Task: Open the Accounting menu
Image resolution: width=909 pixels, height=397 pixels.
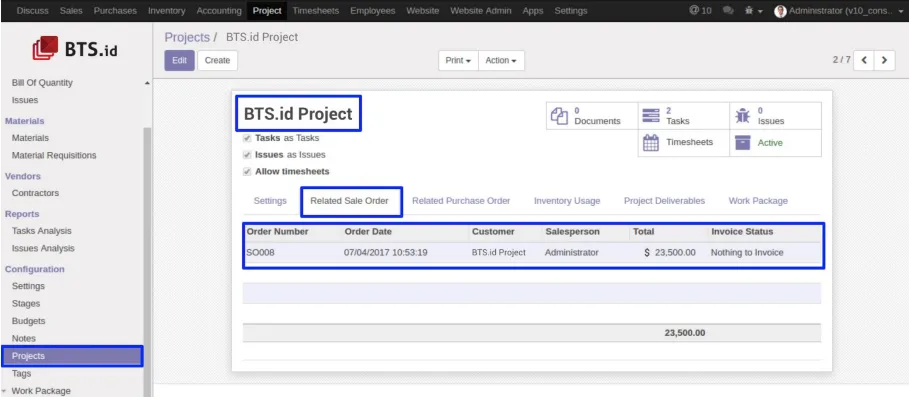Action: (219, 10)
